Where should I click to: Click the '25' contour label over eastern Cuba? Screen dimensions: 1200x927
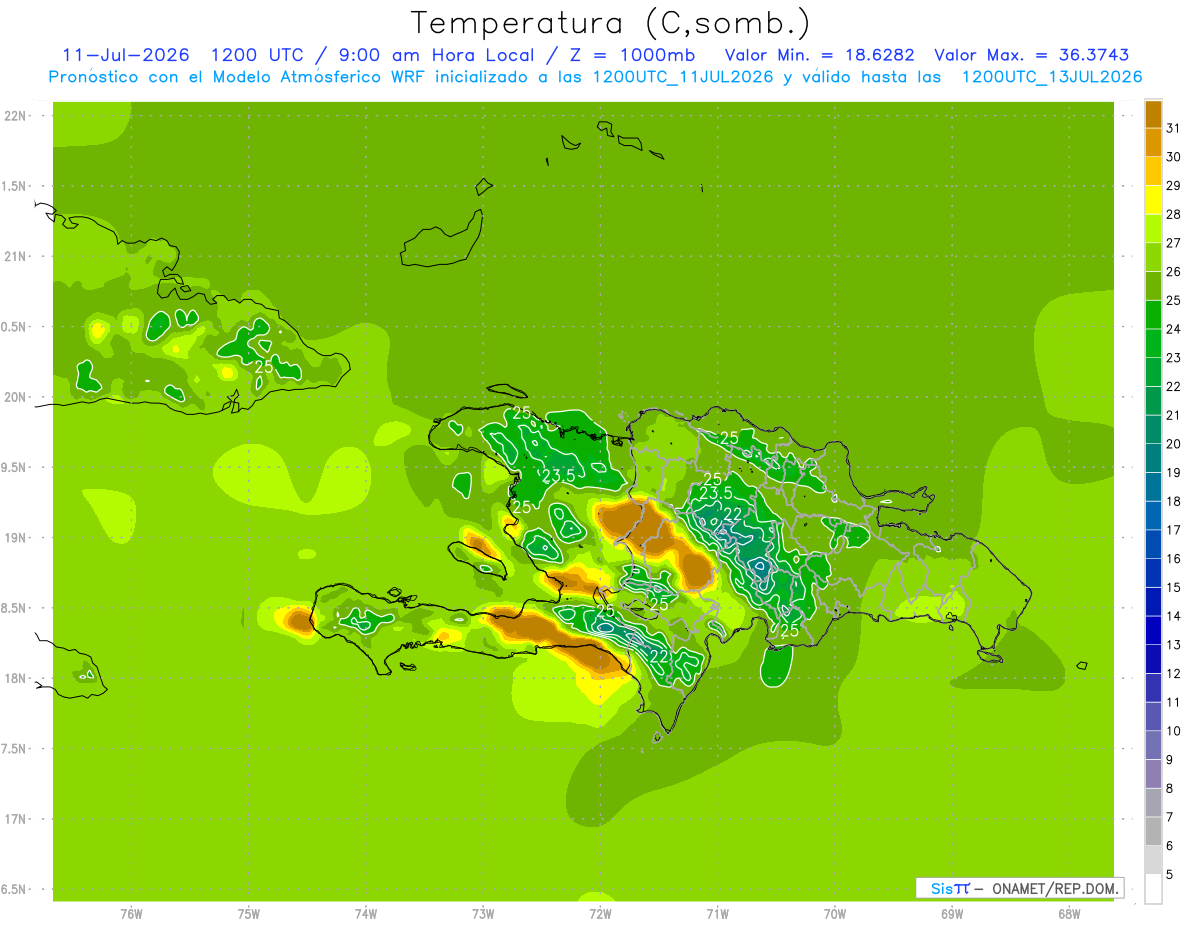coord(264,367)
